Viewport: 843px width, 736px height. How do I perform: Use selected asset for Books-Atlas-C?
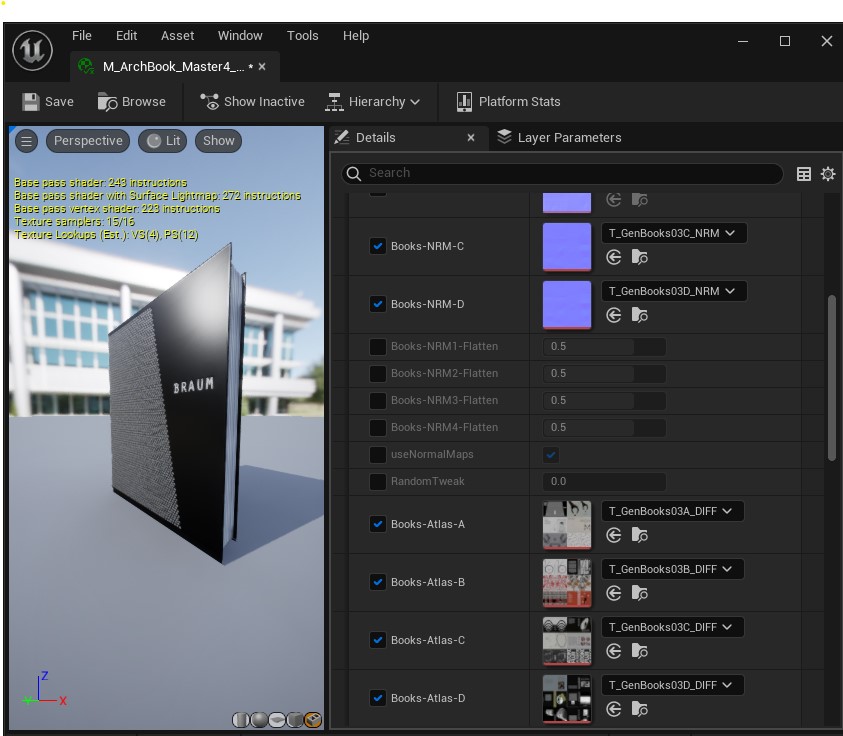point(613,652)
